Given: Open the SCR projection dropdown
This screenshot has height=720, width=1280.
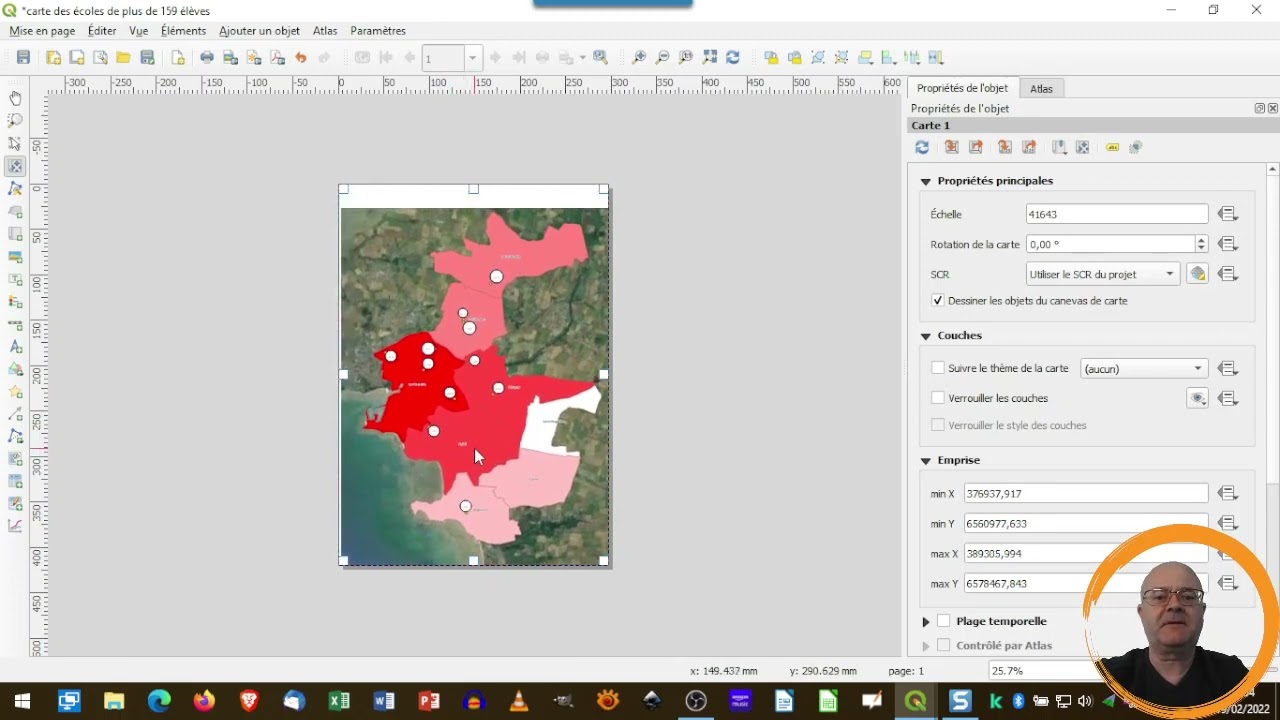Looking at the screenshot, I should pos(1102,274).
